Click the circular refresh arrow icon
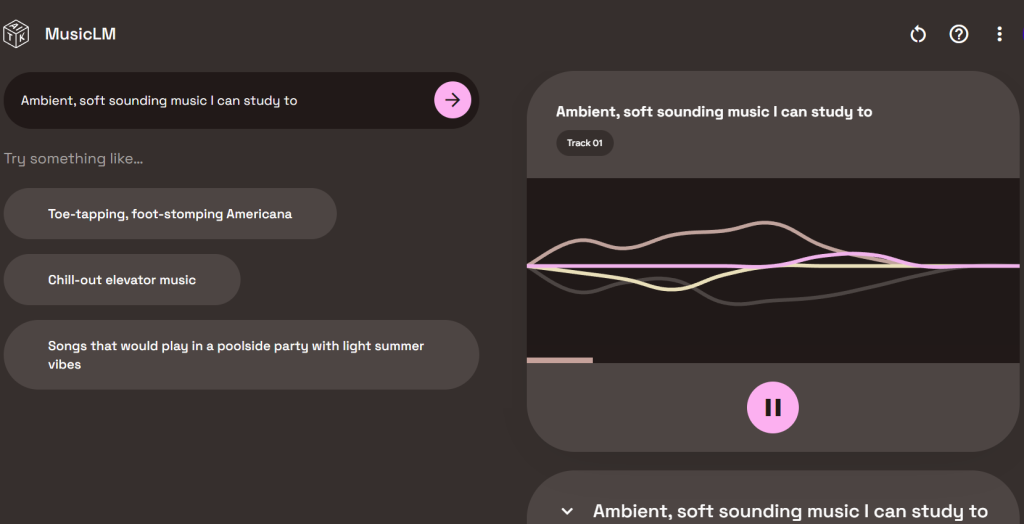 coord(918,34)
